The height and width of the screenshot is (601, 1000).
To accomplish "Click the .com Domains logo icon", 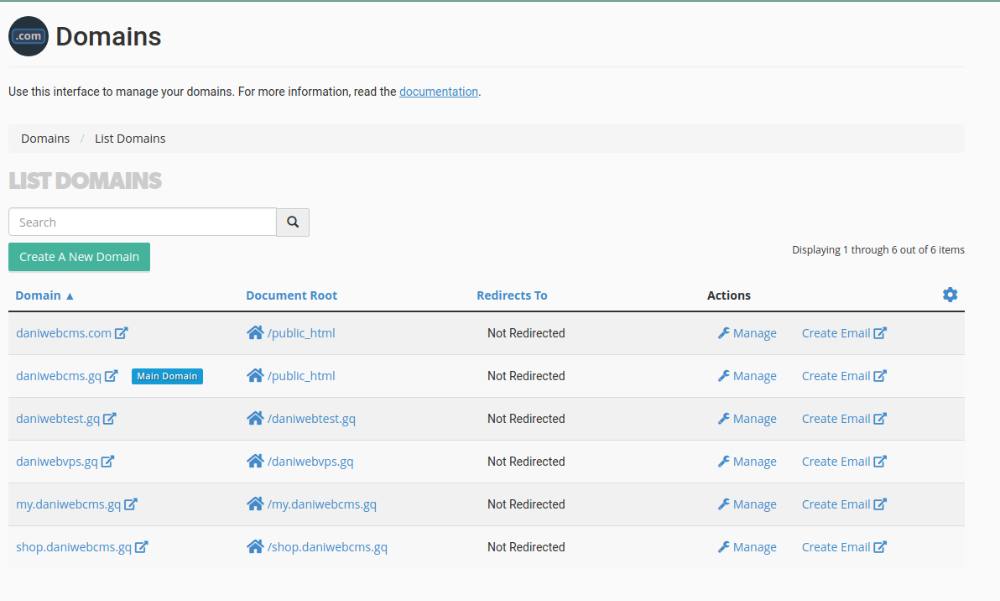I will [x=28, y=36].
